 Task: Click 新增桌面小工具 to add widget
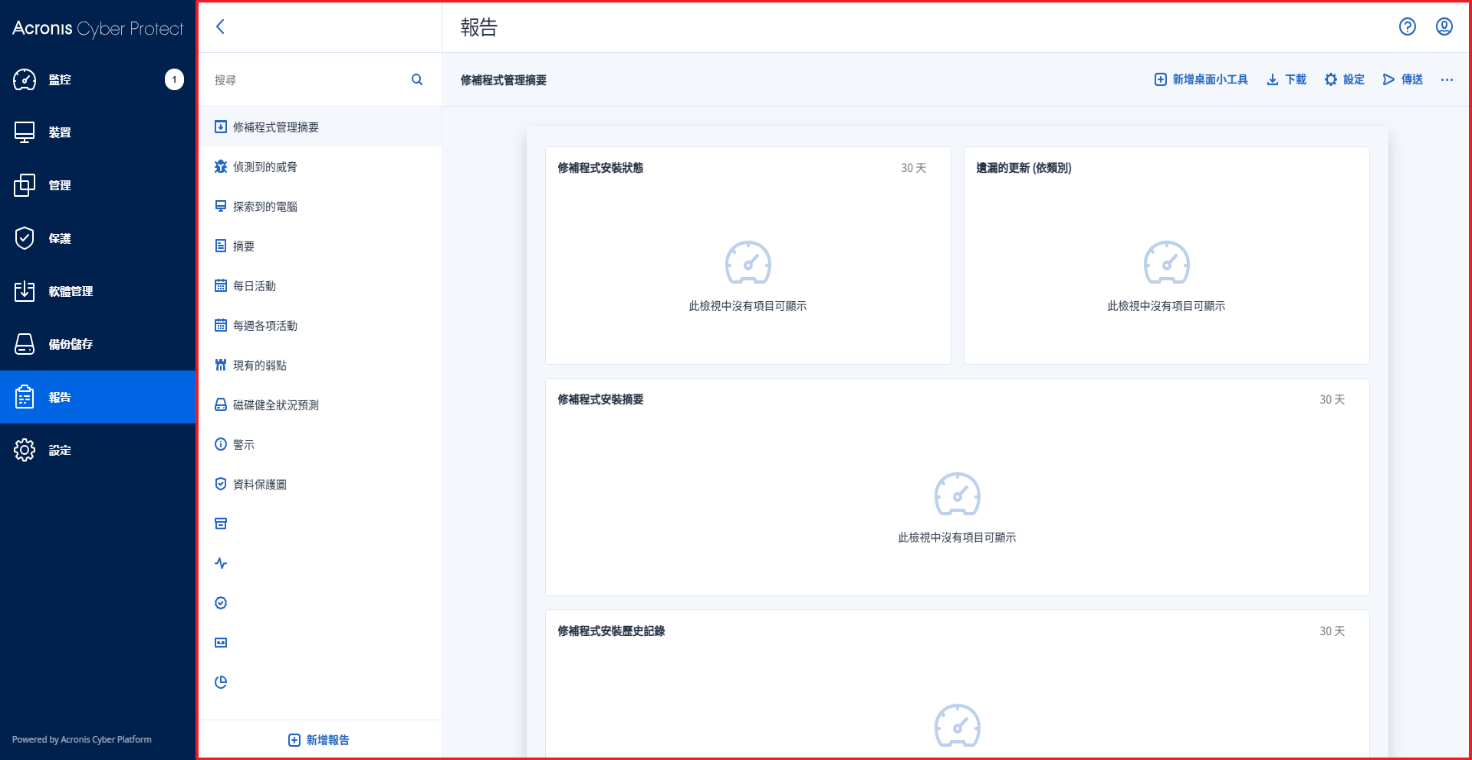click(x=1201, y=80)
